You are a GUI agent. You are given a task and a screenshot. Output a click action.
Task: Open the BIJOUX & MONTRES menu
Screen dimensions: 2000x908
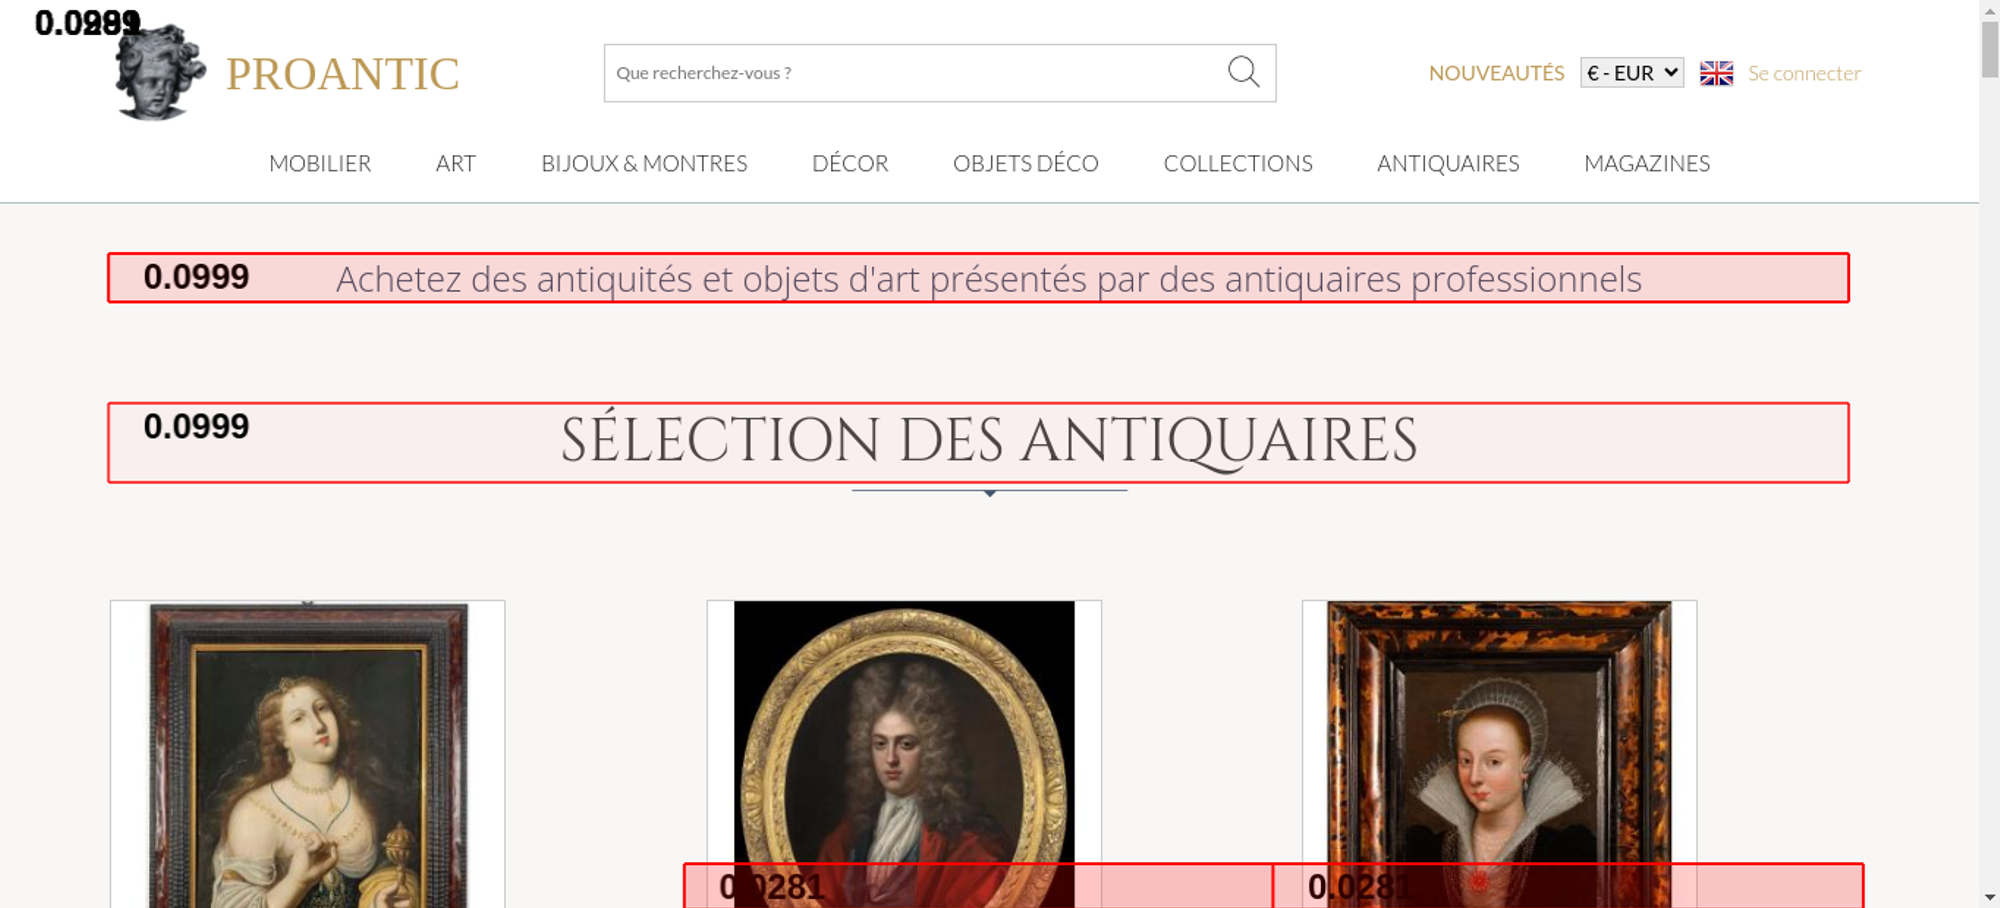coord(644,163)
